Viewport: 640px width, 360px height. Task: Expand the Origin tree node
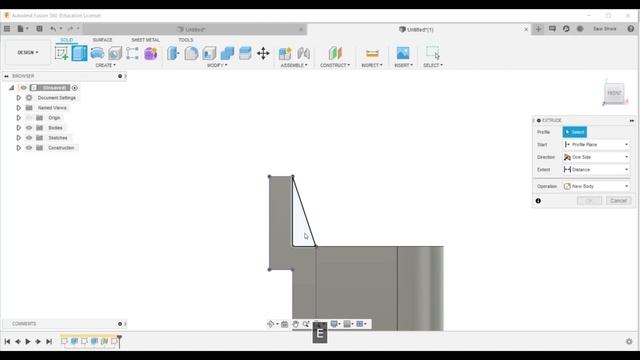click(x=18, y=118)
